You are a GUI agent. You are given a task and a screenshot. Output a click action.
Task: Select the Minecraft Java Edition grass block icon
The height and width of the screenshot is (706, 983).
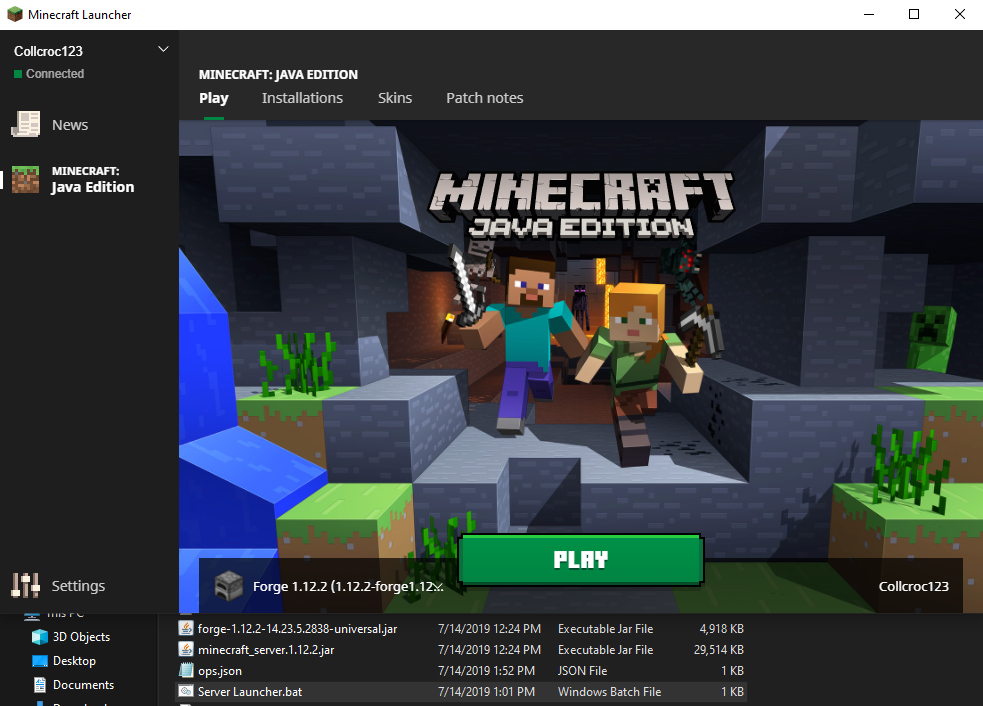click(x=25, y=179)
